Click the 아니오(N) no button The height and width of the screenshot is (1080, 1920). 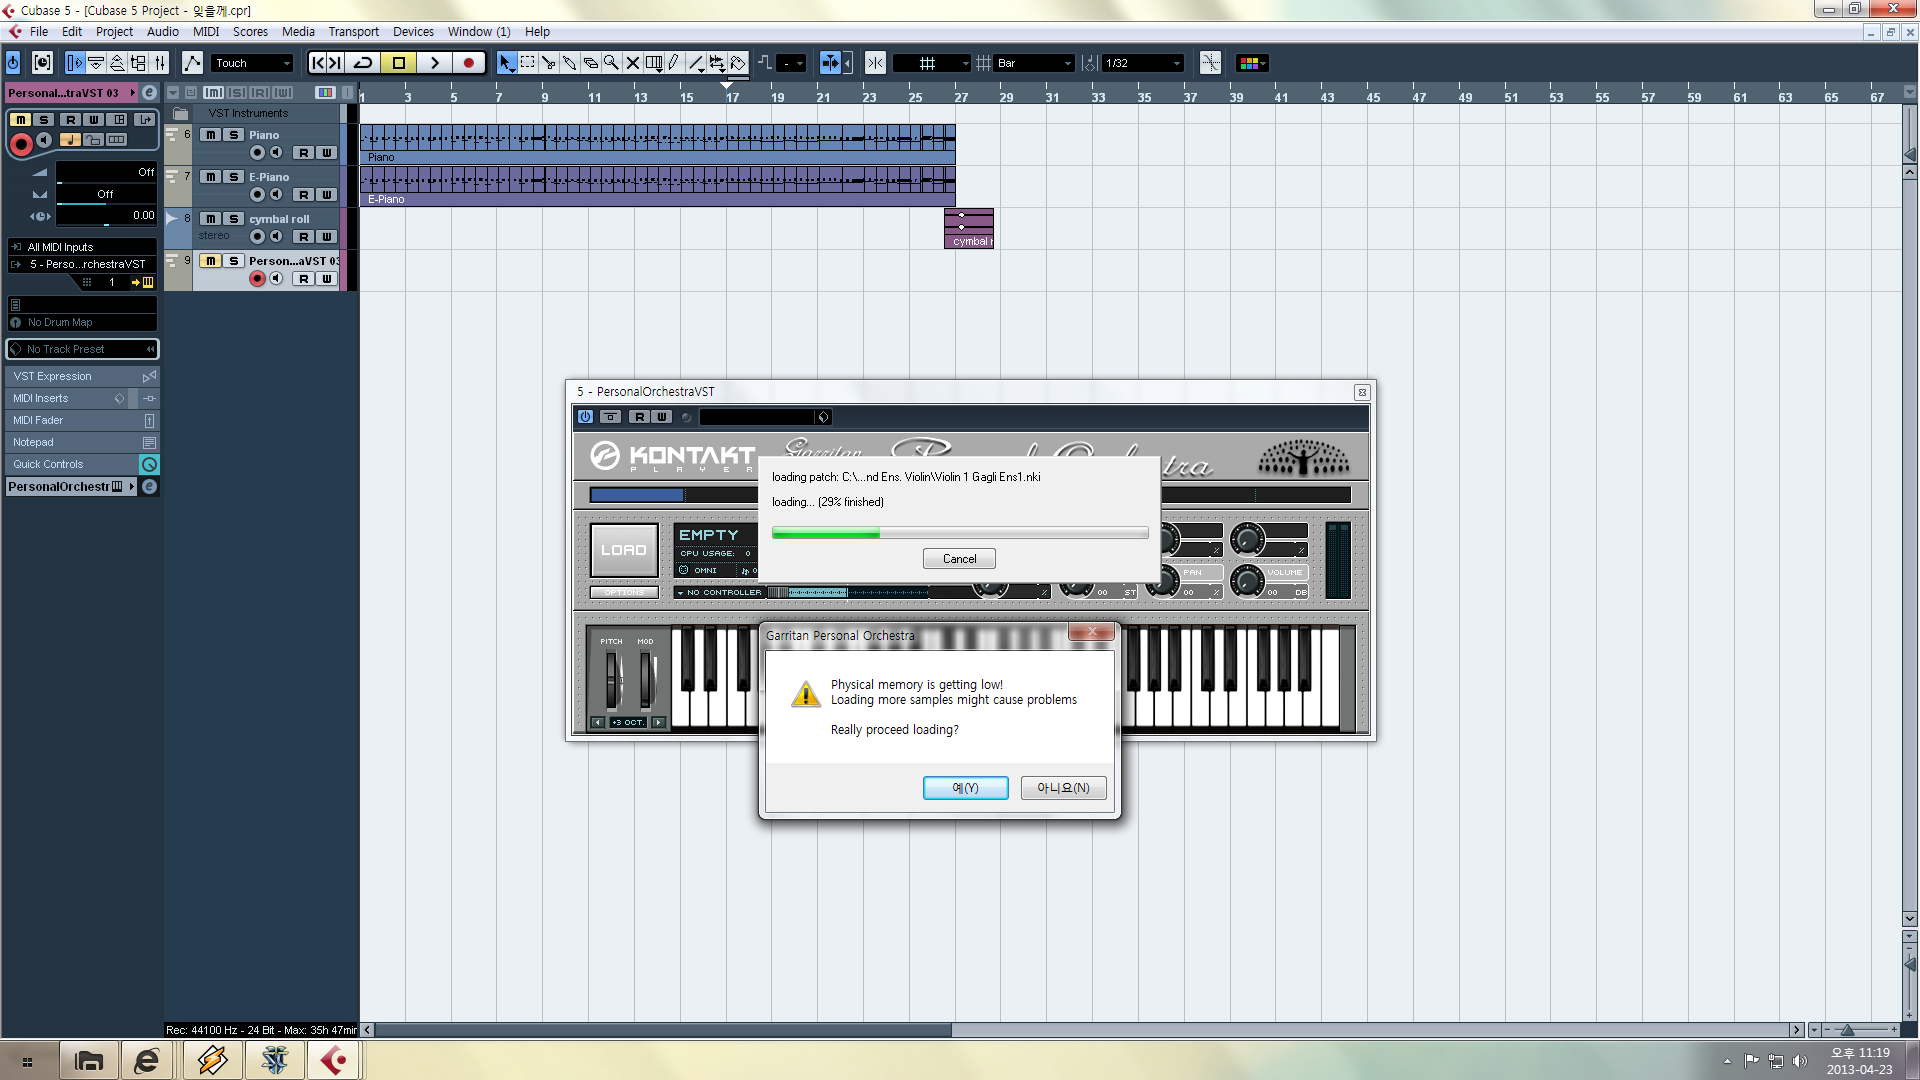pos(1063,788)
